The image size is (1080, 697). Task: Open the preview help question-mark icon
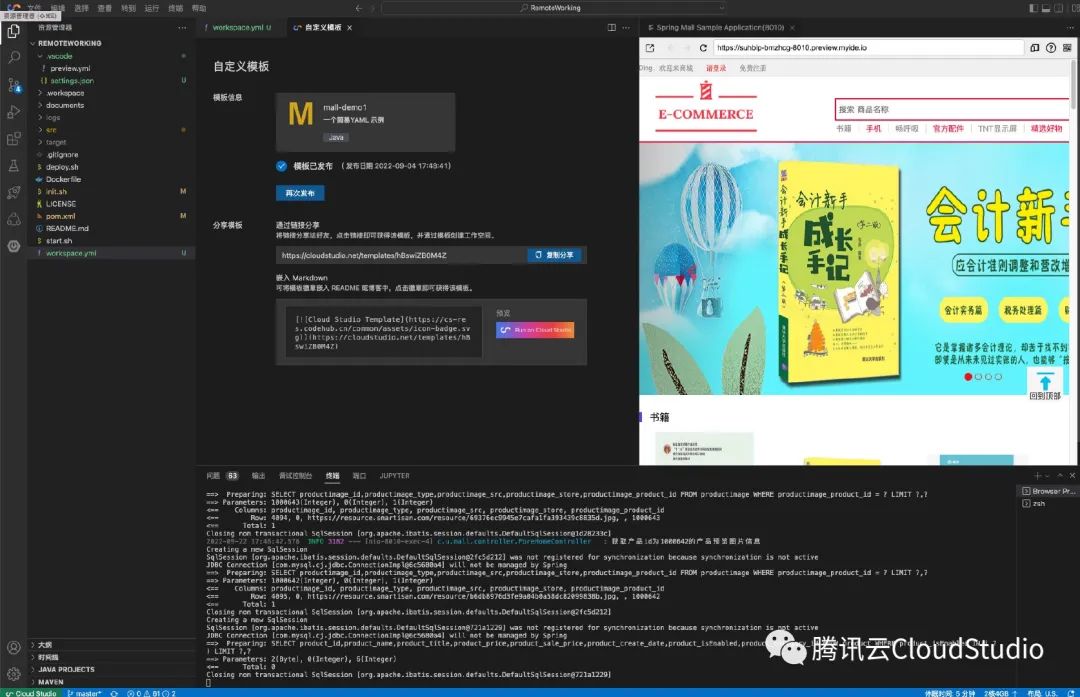point(1050,48)
